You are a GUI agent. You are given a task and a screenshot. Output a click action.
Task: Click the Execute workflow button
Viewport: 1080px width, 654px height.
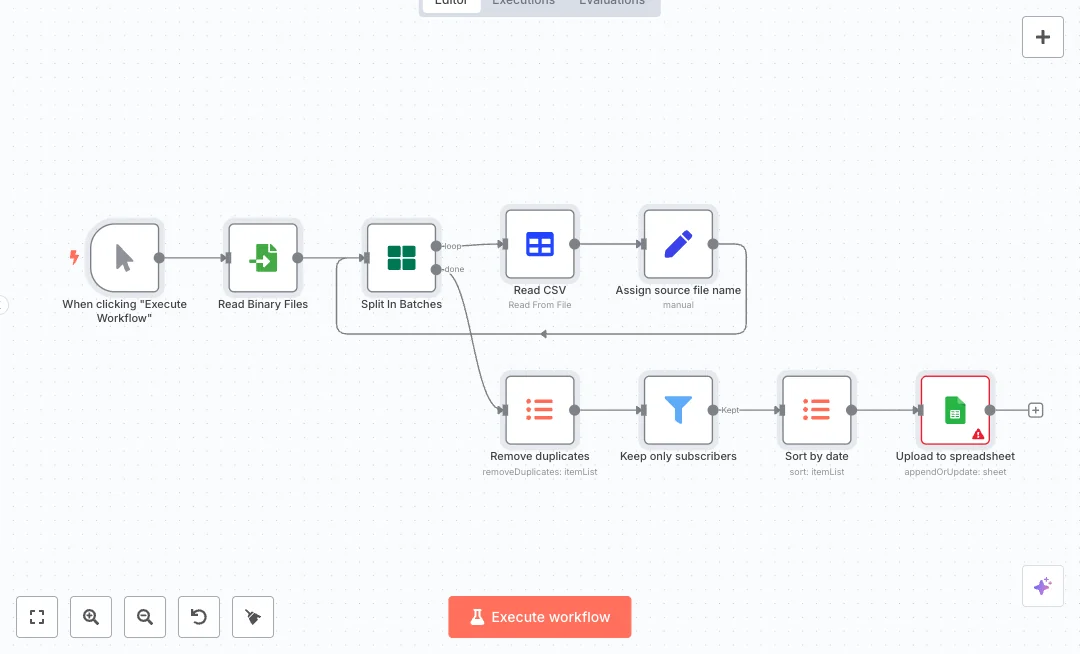click(540, 617)
